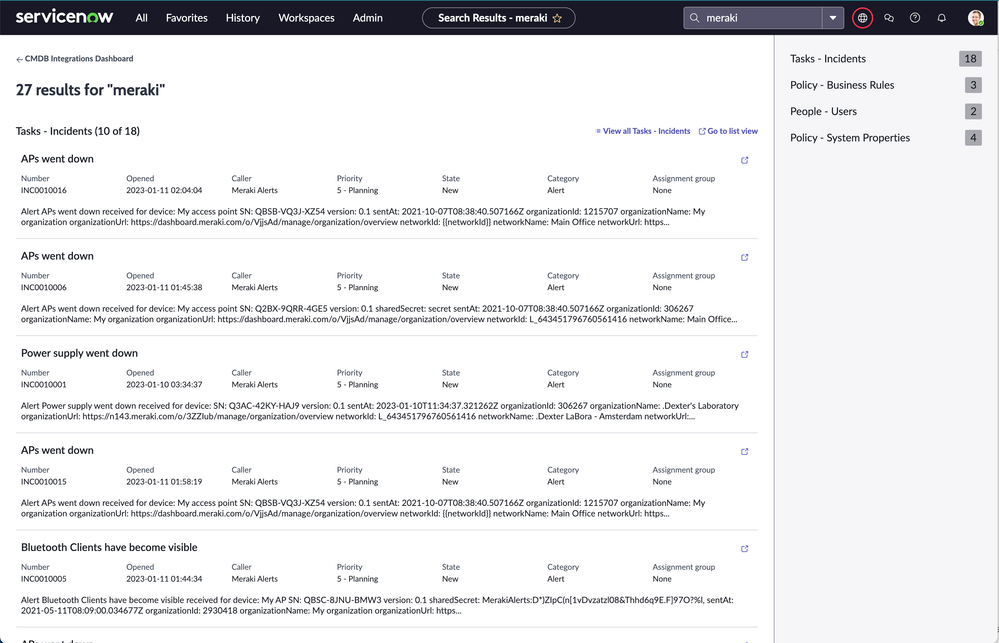Open APs went down incident INC0010016 title
999x643 pixels.
tap(57, 159)
